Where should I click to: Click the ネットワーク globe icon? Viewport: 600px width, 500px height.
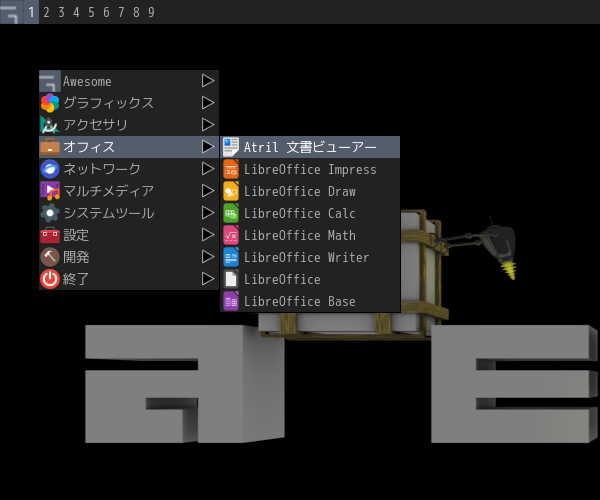[x=50, y=169]
